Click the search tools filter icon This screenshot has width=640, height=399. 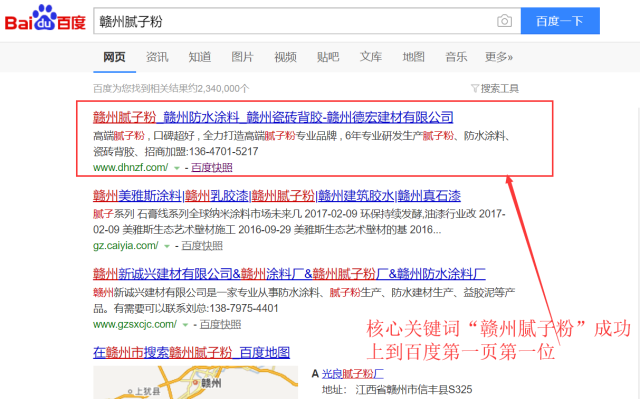point(475,88)
